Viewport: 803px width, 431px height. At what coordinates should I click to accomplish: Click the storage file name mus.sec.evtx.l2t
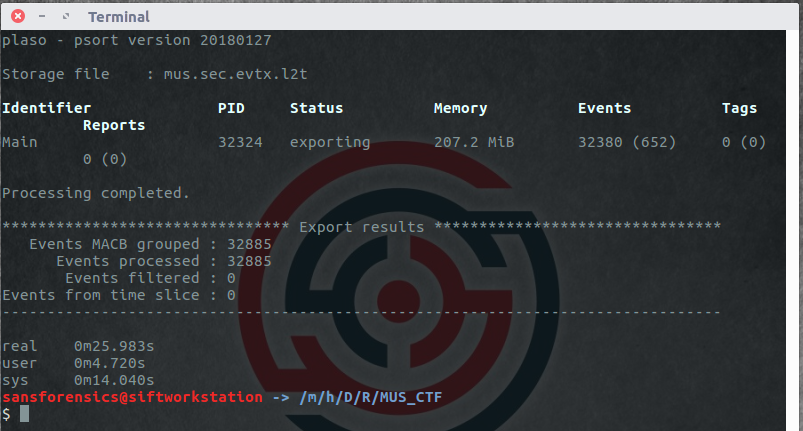[236, 74]
